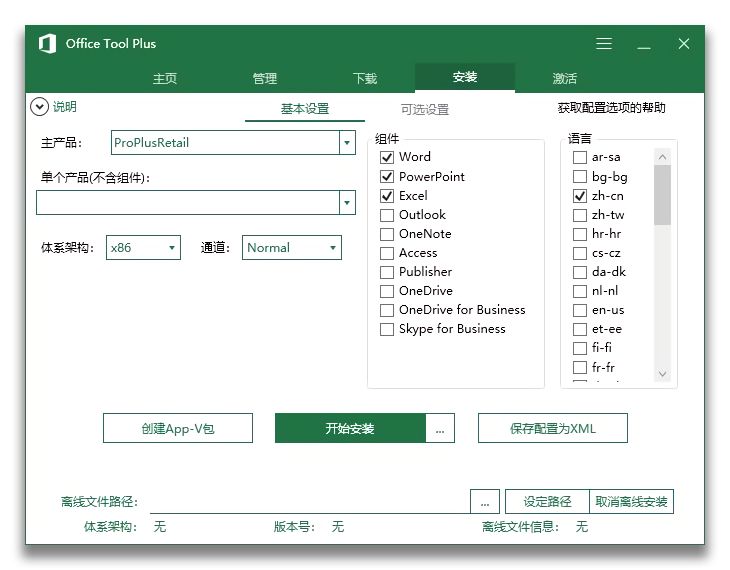Check OneDrive for Business component

pyautogui.click(x=387, y=310)
